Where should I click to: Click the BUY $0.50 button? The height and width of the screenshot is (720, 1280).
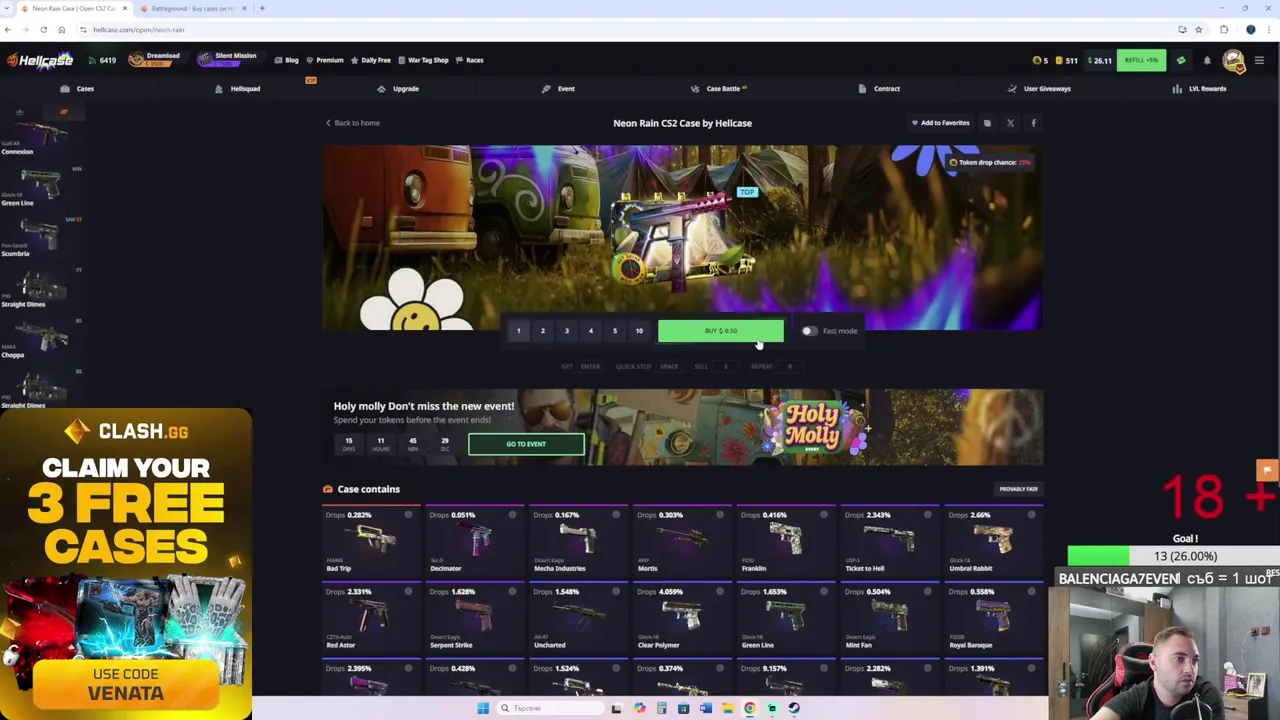click(x=721, y=331)
